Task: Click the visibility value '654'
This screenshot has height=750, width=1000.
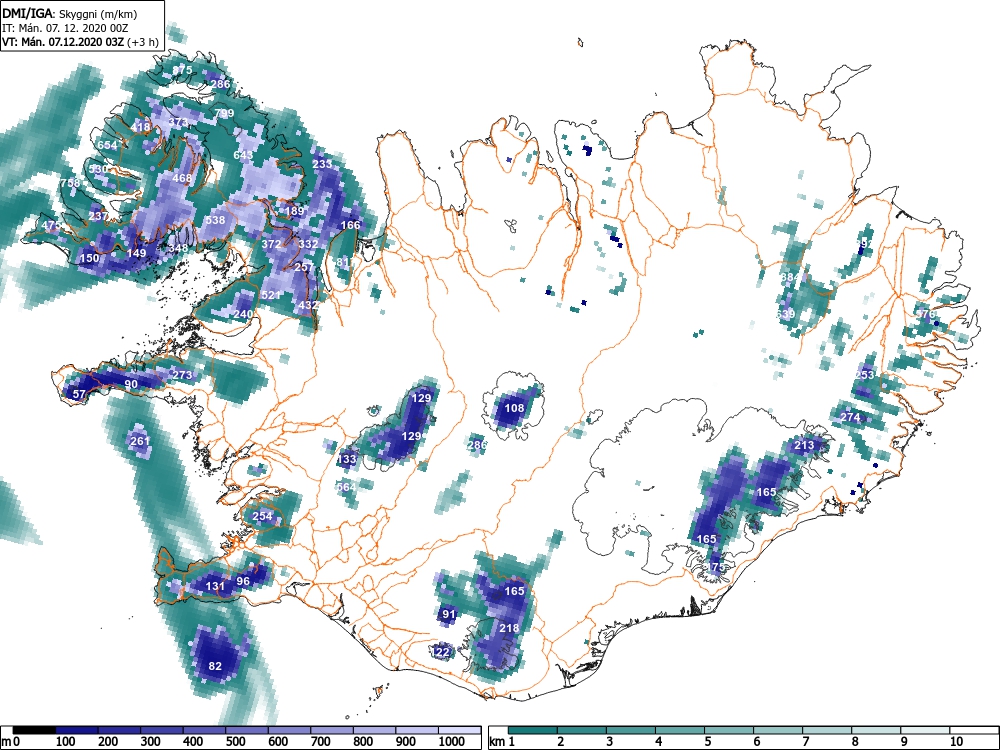Action: tap(107, 145)
